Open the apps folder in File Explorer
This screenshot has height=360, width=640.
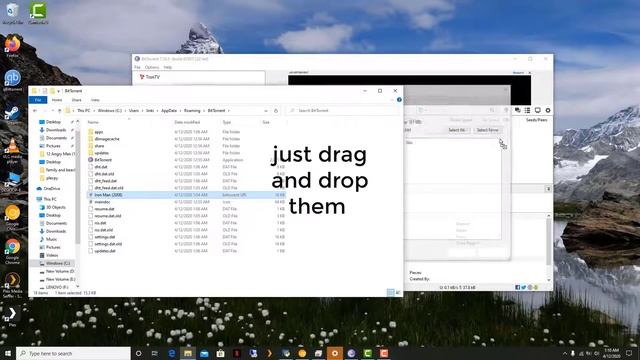(99, 132)
